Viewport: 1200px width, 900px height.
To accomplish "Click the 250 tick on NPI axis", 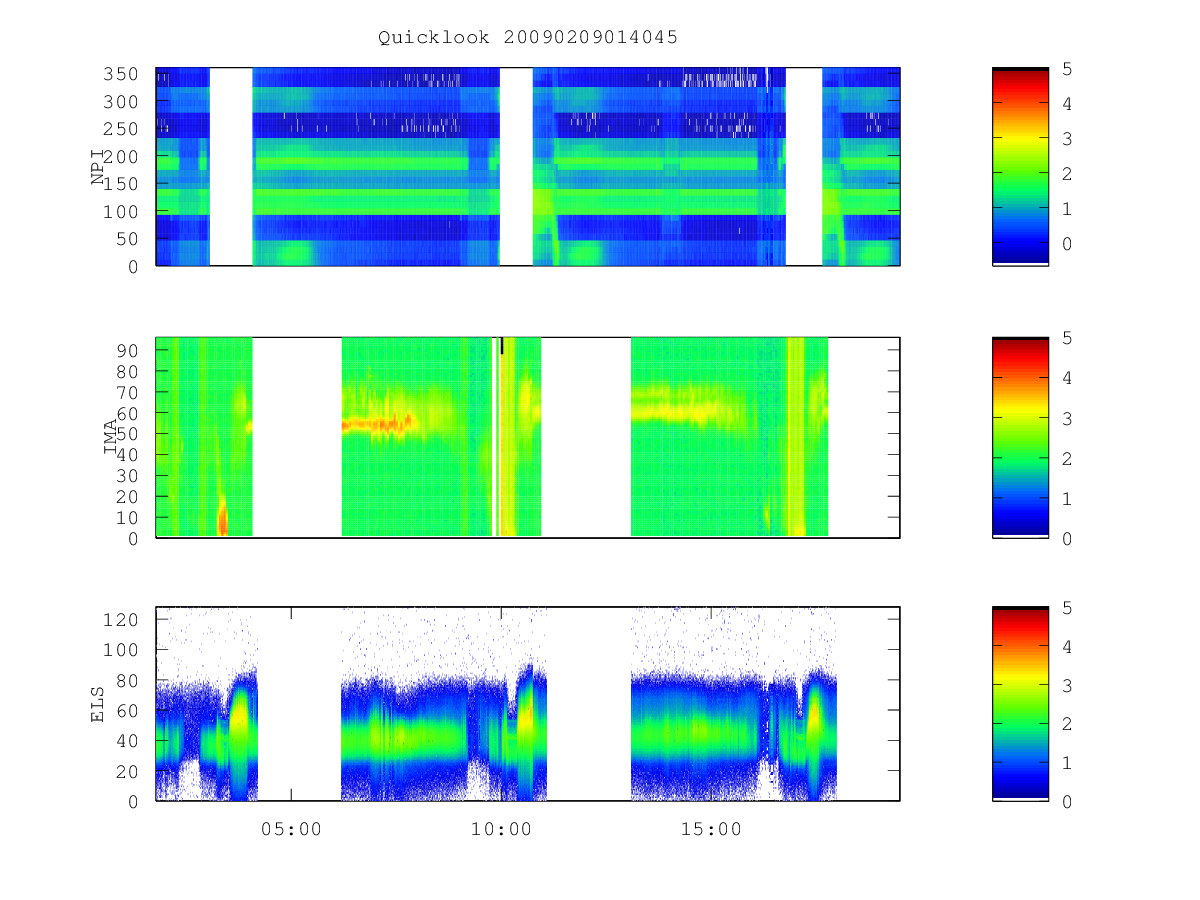I will 122,129.
